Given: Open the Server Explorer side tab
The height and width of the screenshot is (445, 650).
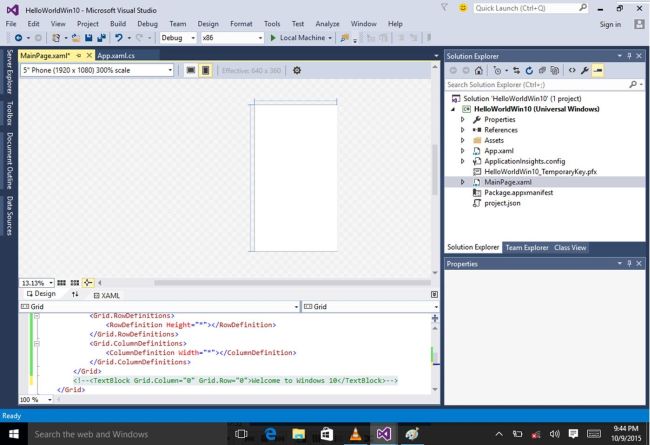Looking at the screenshot, I should point(10,71).
